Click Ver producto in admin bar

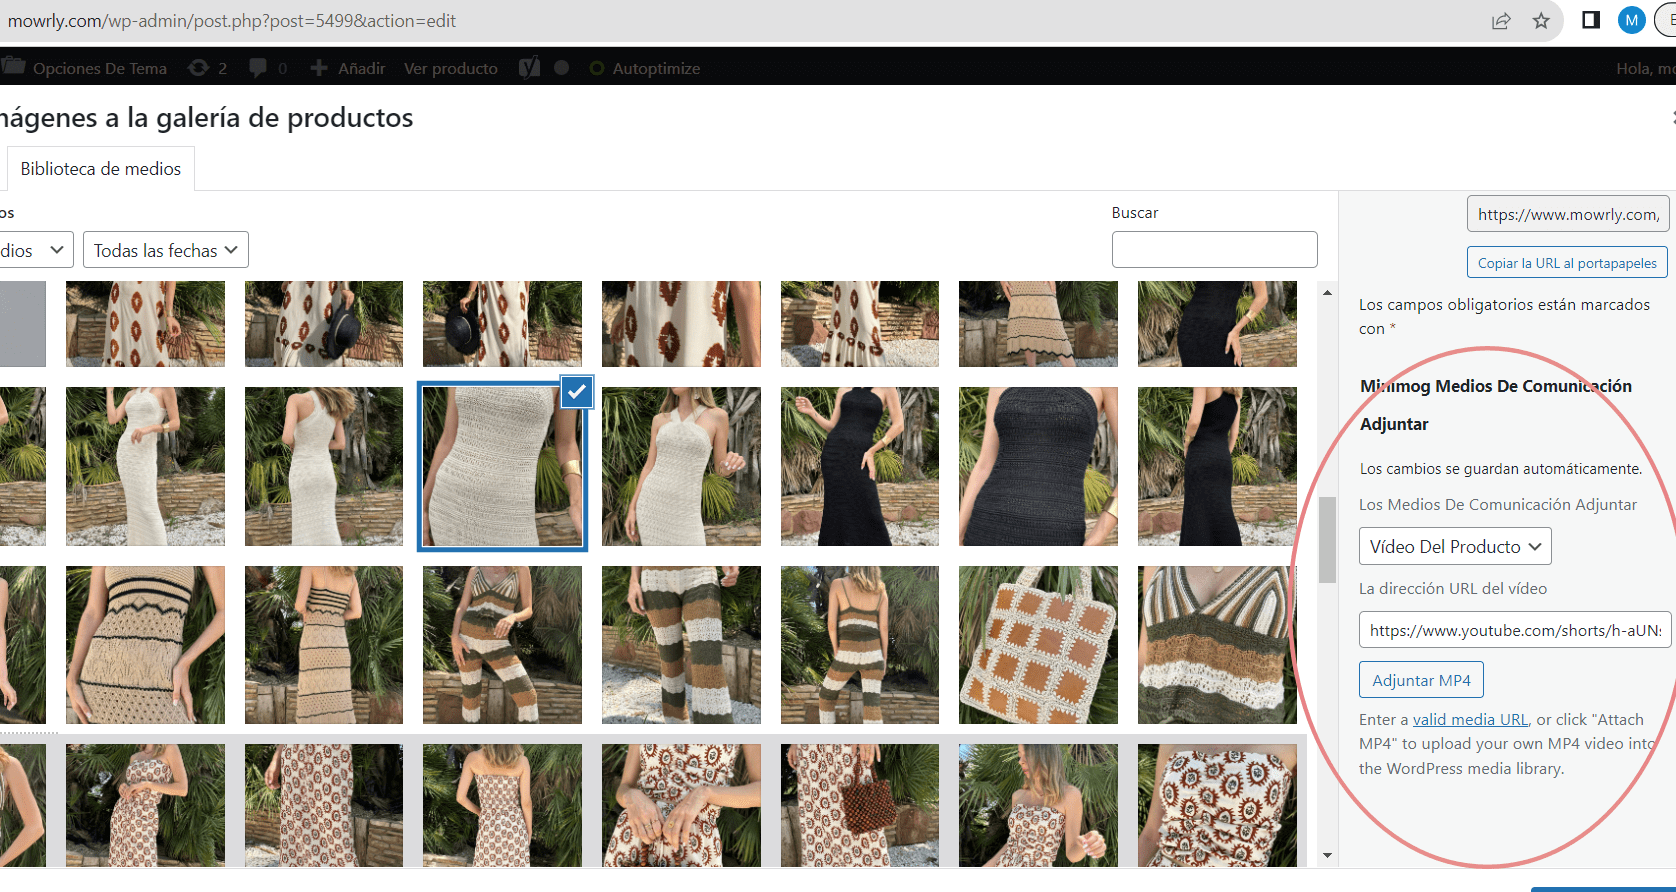pyautogui.click(x=451, y=68)
